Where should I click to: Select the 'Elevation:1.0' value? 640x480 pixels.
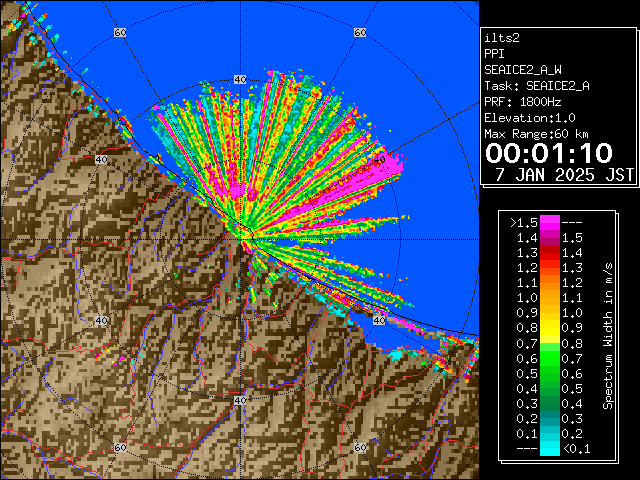click(x=530, y=118)
